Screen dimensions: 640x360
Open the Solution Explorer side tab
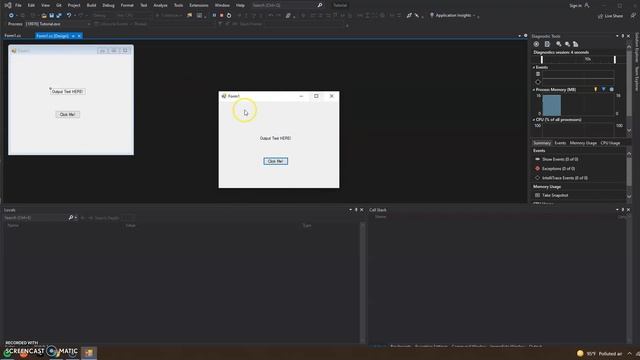click(x=636, y=48)
